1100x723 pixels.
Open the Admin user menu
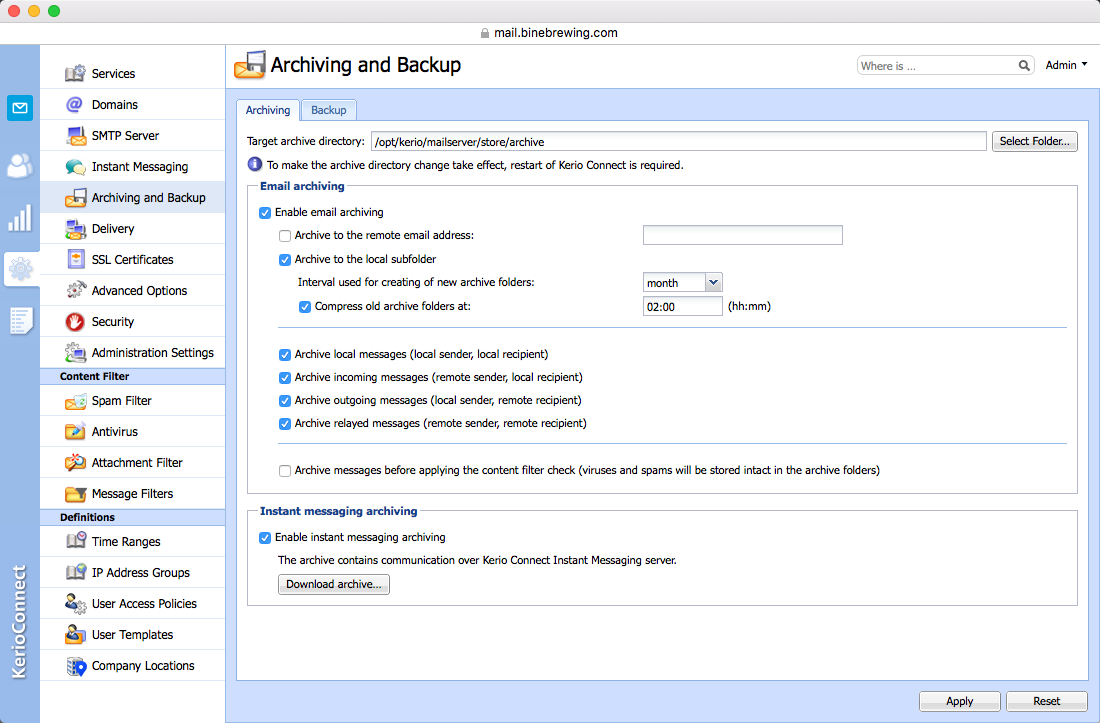(x=1066, y=65)
